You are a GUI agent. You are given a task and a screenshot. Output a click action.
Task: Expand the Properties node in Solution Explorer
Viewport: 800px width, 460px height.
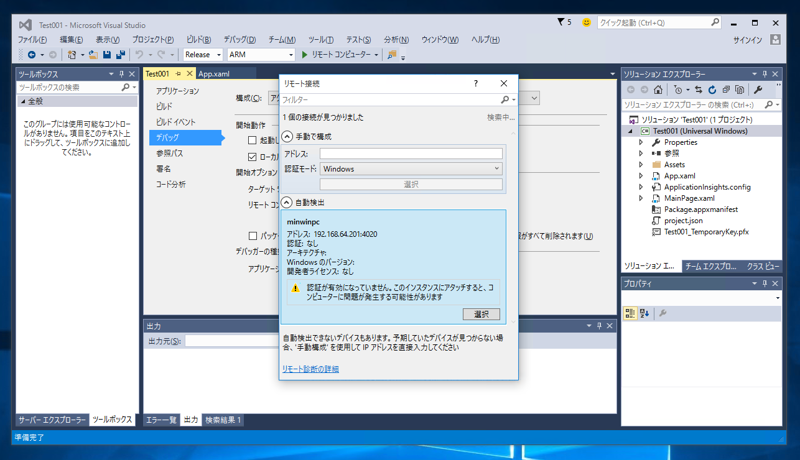(x=641, y=142)
